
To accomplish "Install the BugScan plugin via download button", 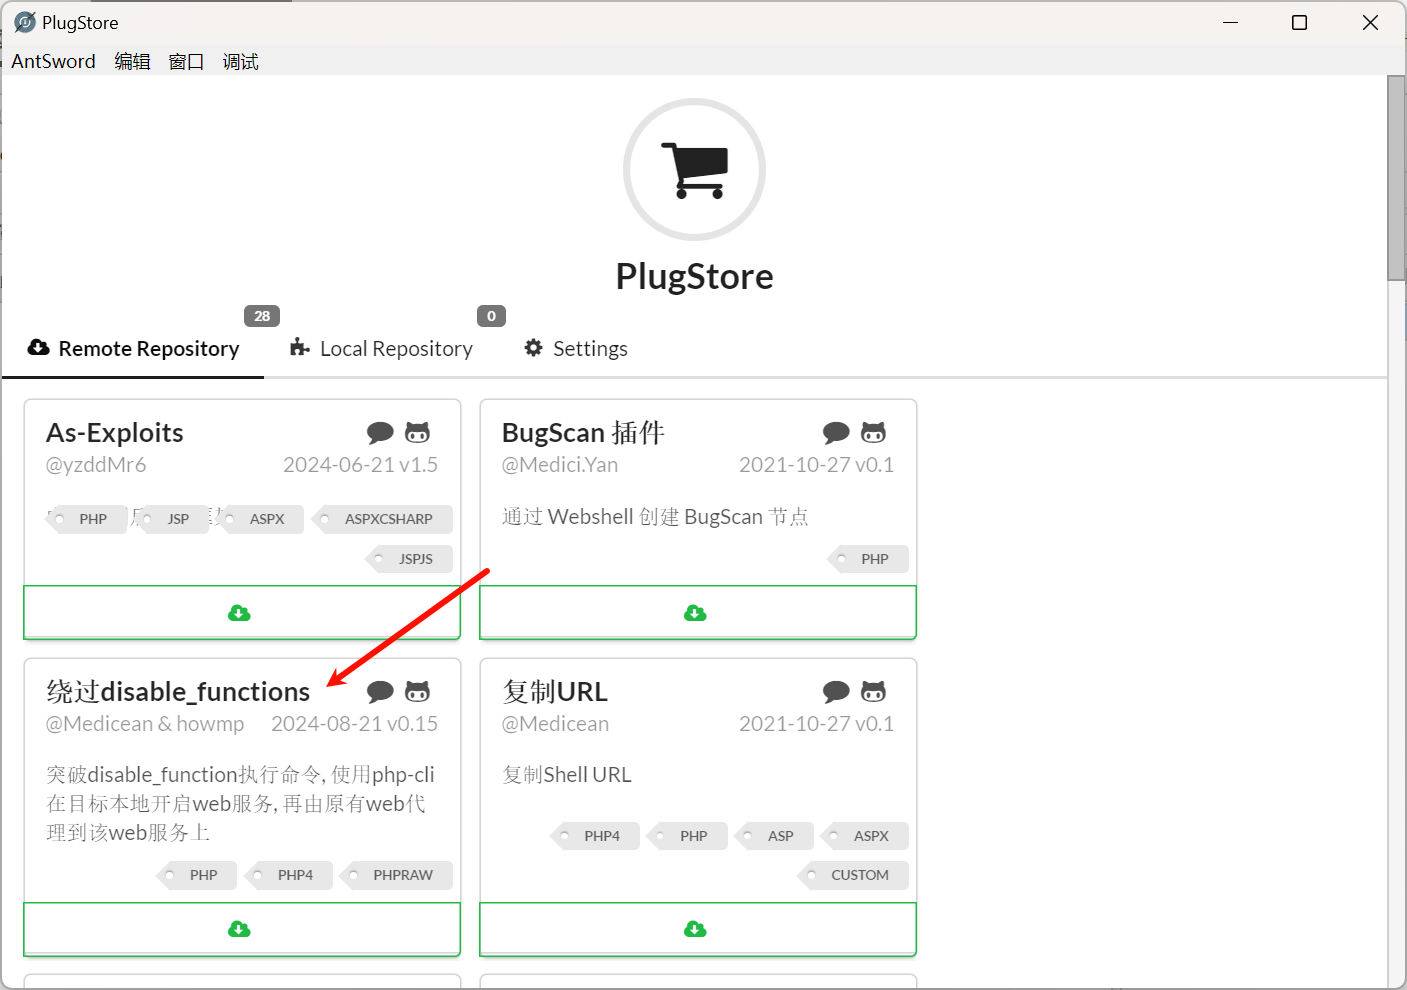I will [697, 612].
